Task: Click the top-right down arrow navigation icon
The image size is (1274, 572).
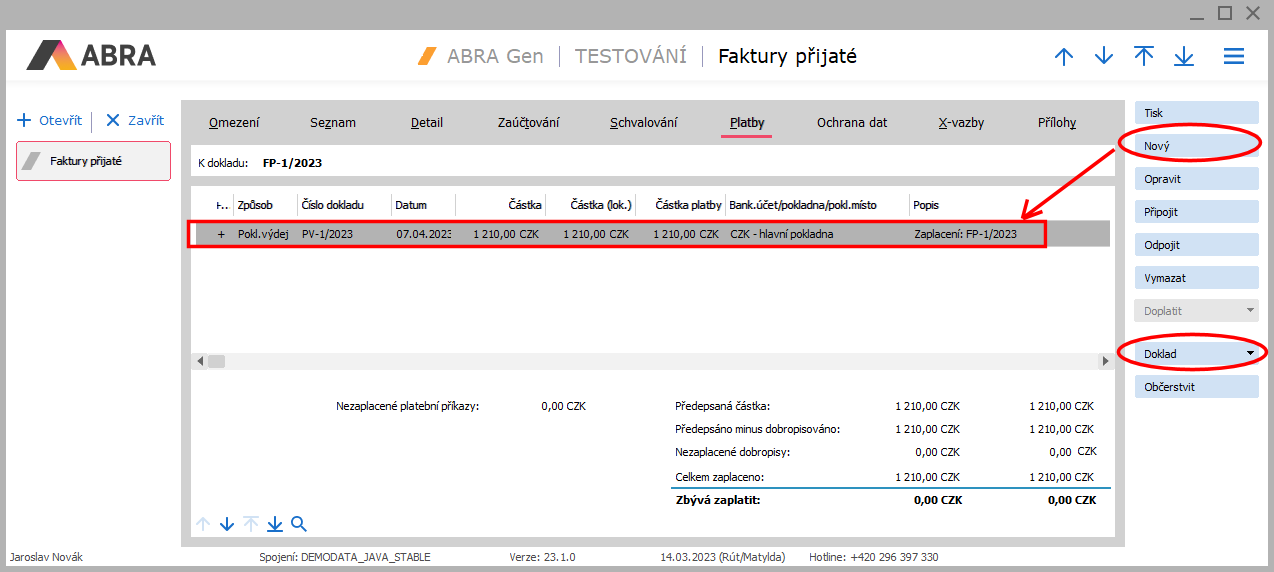Action: point(1104,57)
